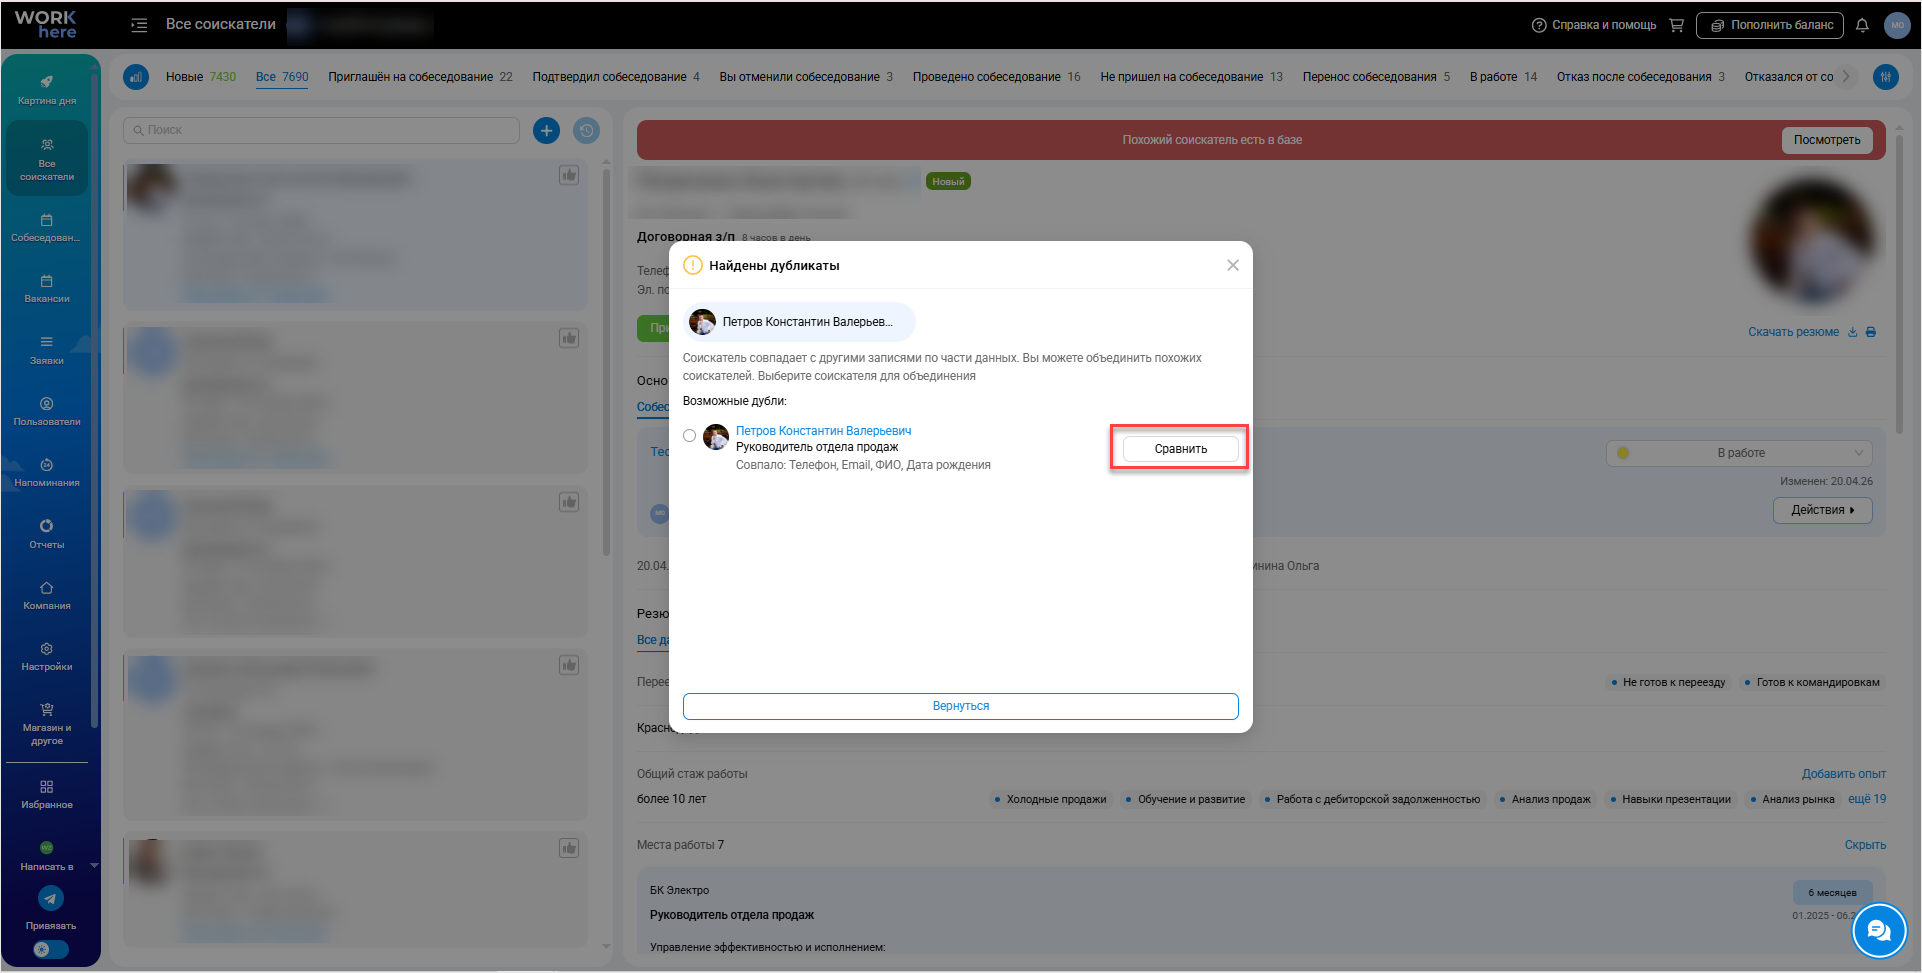Open Пользователи sidebar section
The image size is (1922, 973).
coord(47,411)
